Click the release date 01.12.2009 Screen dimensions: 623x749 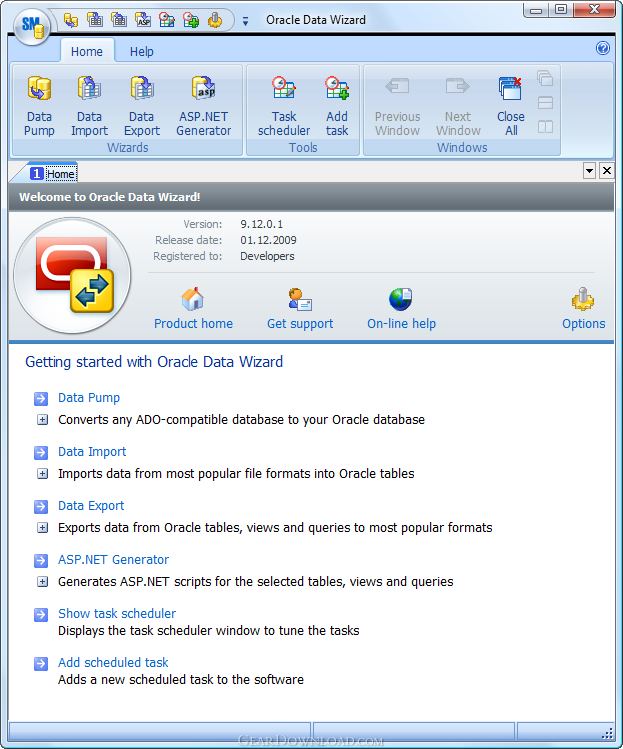point(268,240)
